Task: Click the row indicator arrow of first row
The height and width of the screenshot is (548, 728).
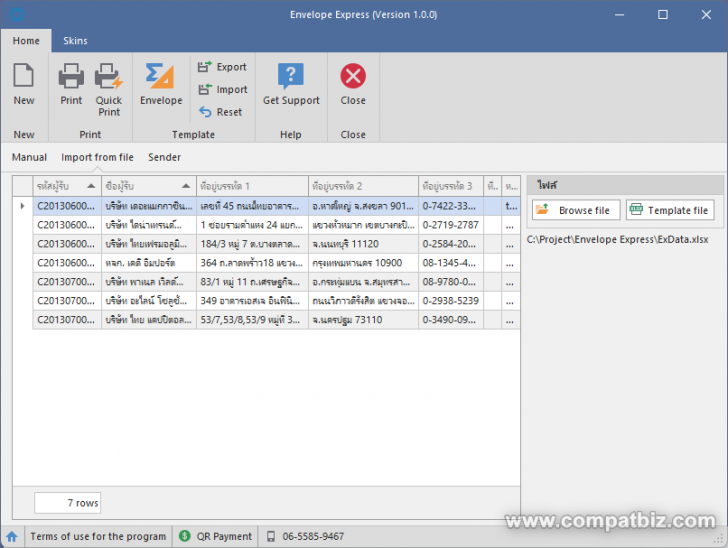Action: click(22, 206)
